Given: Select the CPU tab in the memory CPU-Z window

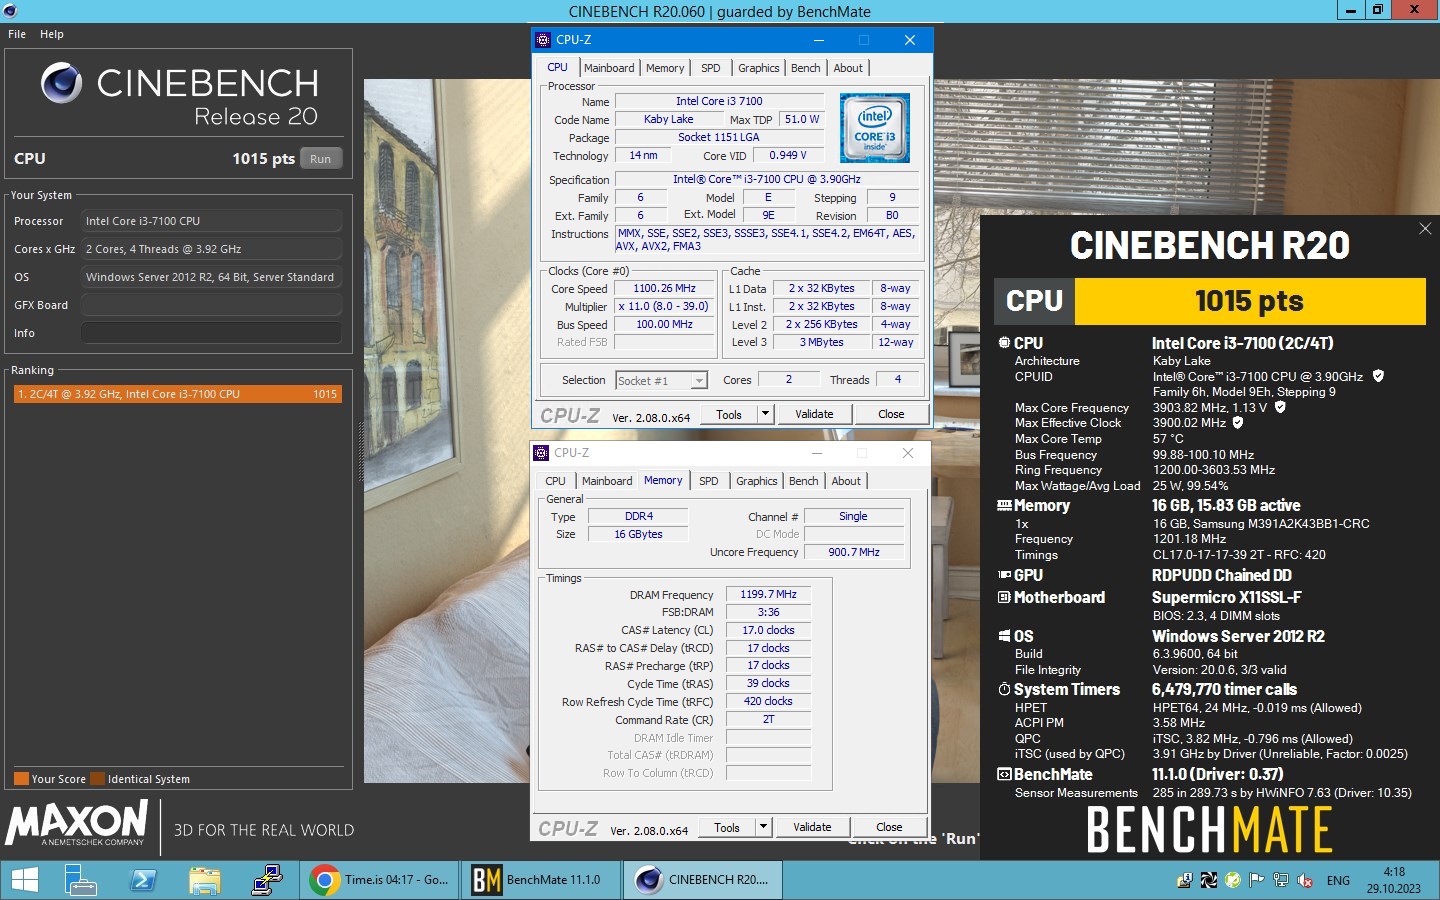Looking at the screenshot, I should click(x=555, y=481).
